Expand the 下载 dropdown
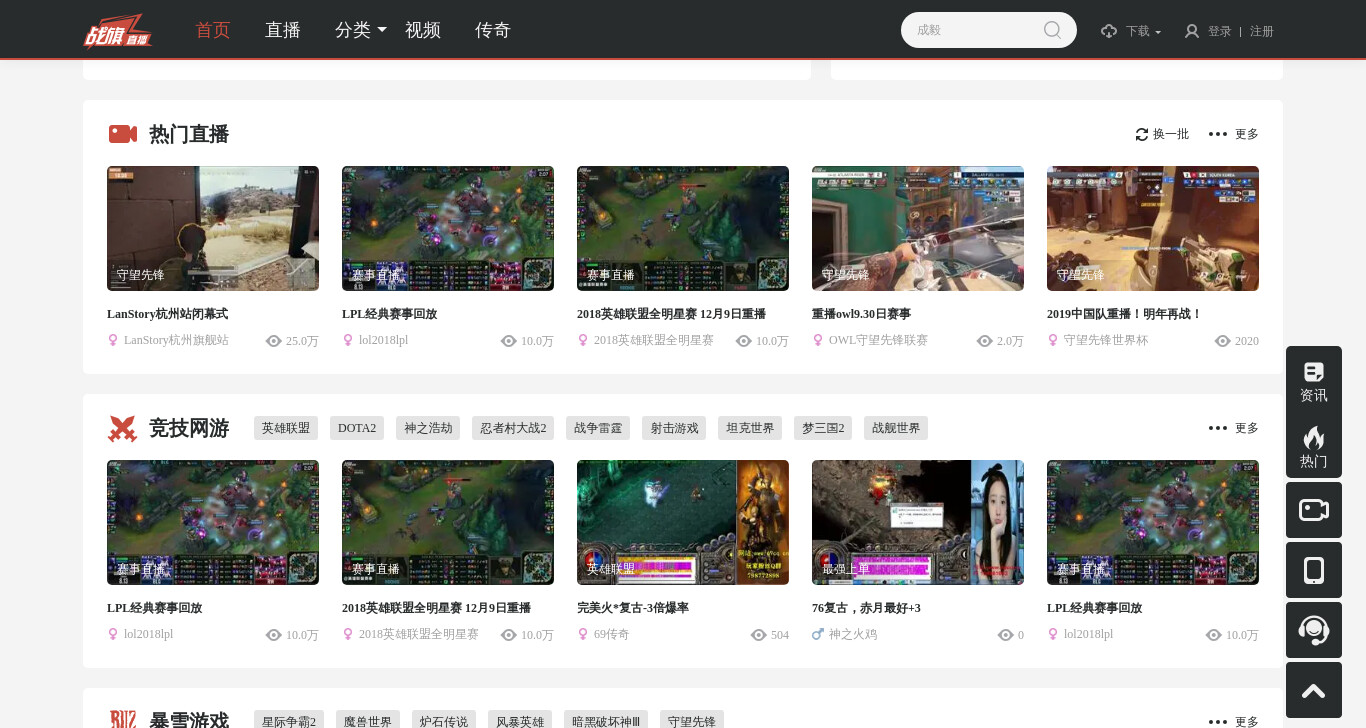Image resolution: width=1366 pixels, height=728 pixels. pos(1143,31)
